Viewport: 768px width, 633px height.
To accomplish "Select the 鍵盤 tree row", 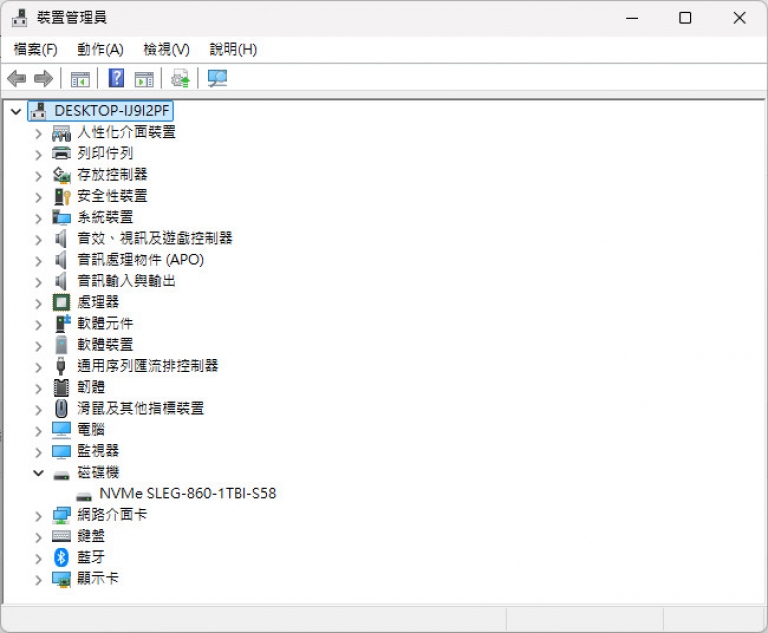I will (91, 536).
